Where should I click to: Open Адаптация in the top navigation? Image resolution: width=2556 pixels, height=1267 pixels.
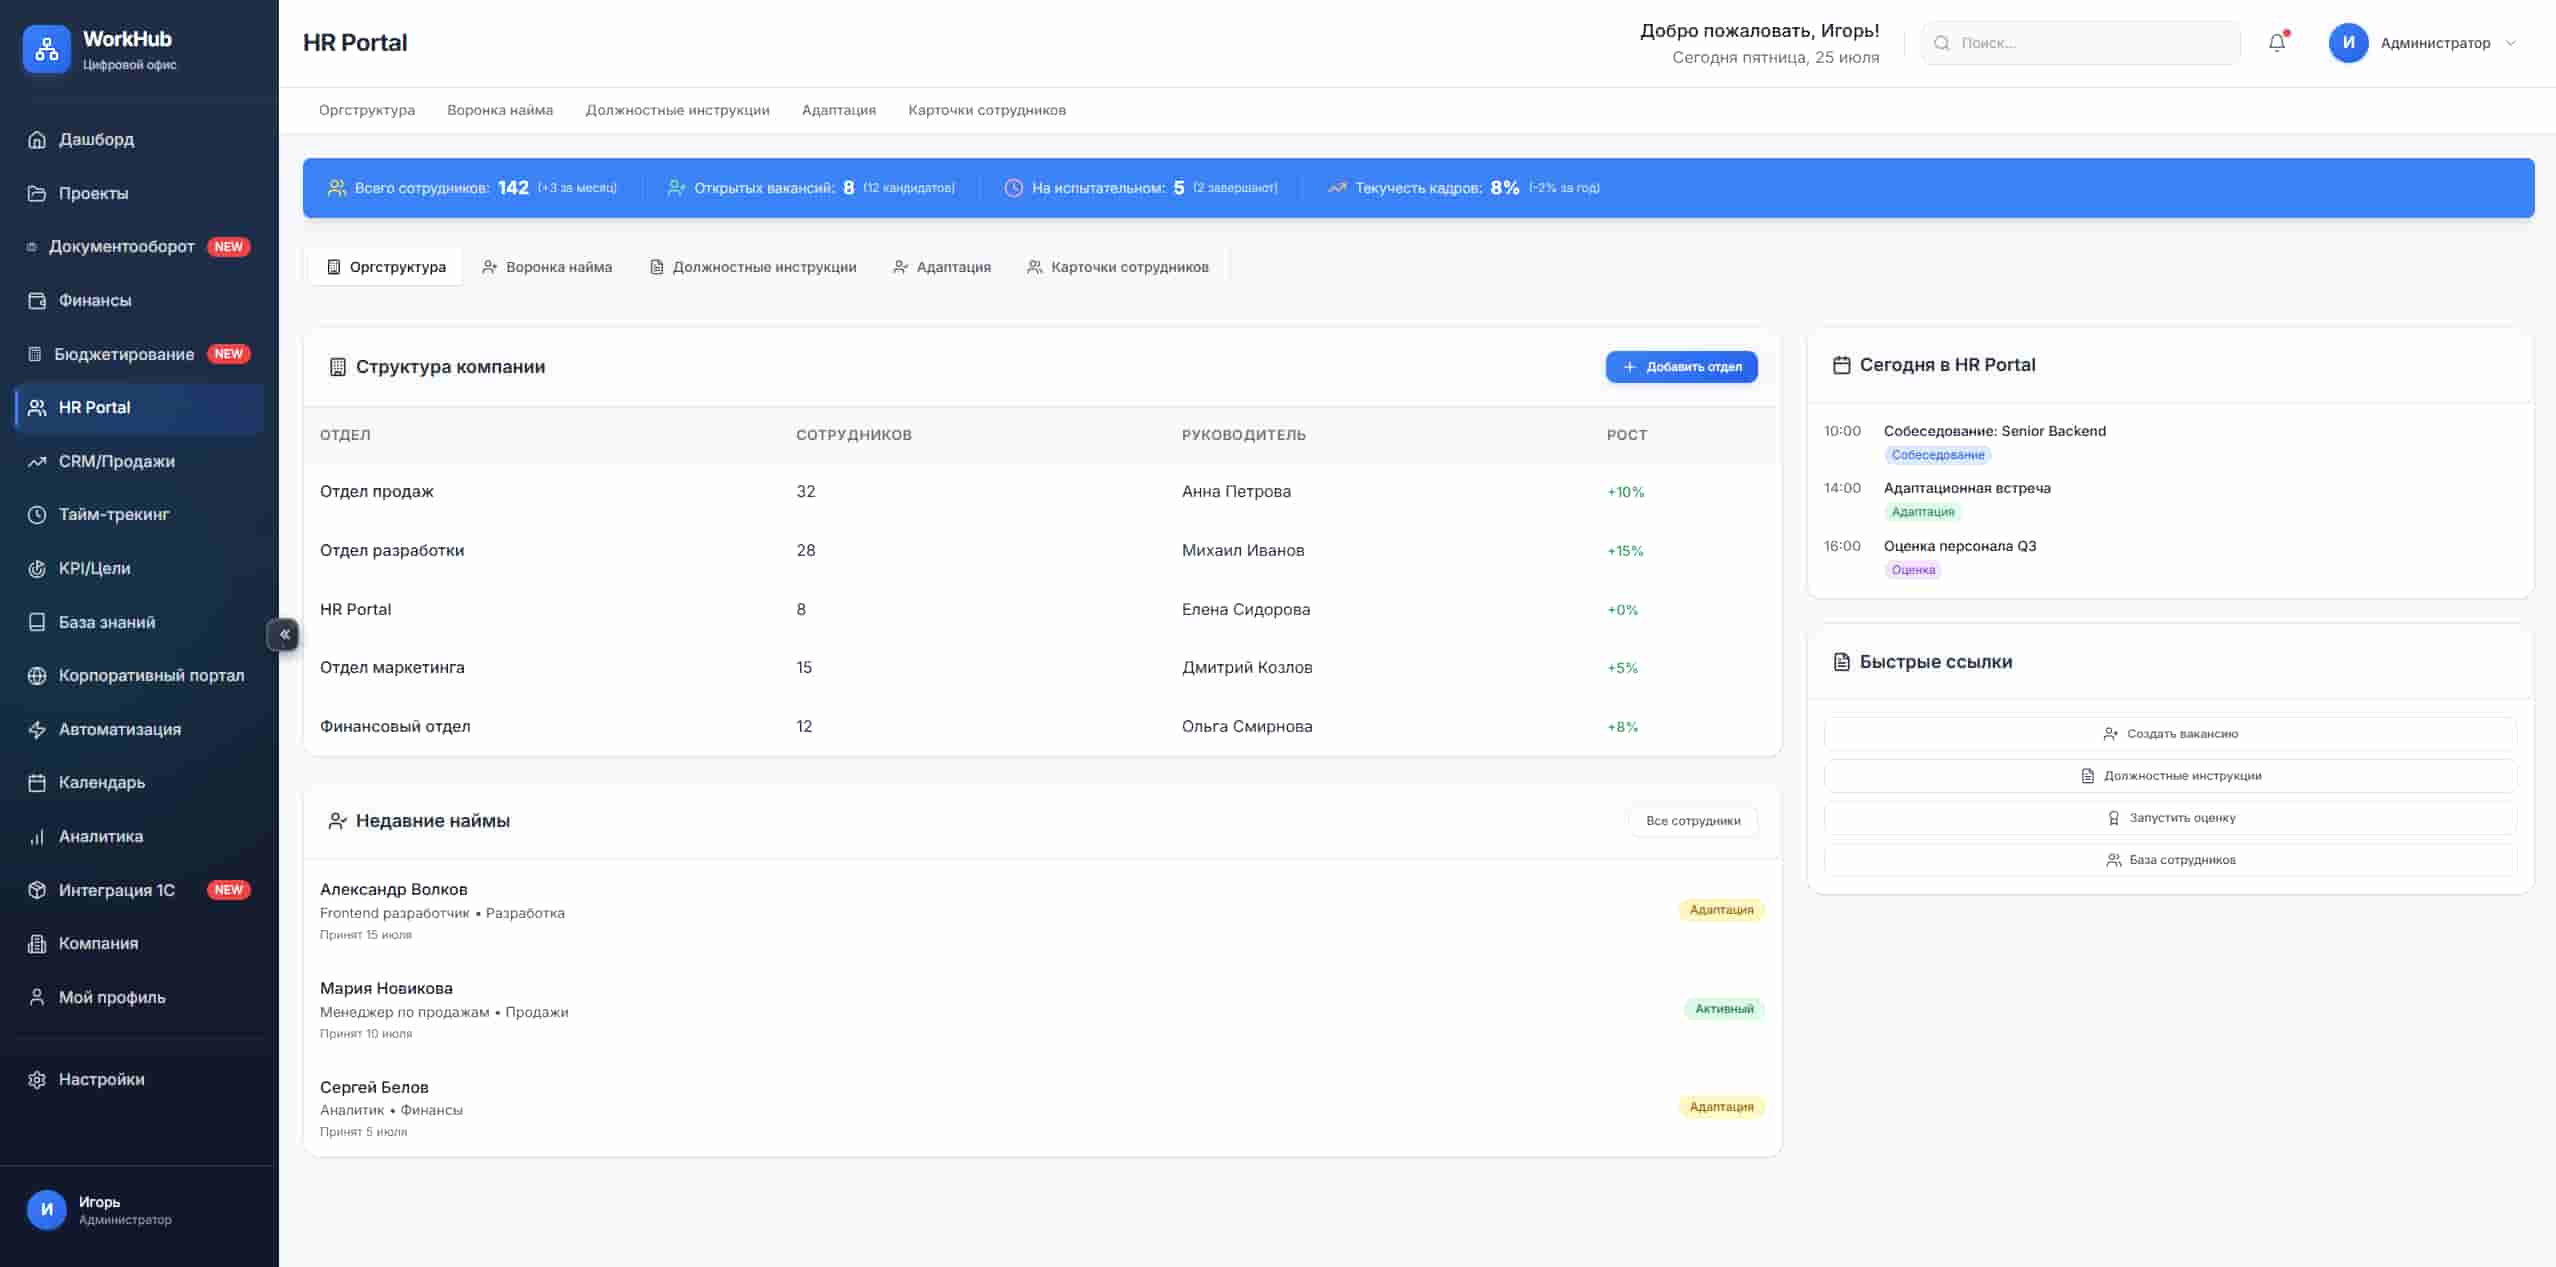[838, 110]
